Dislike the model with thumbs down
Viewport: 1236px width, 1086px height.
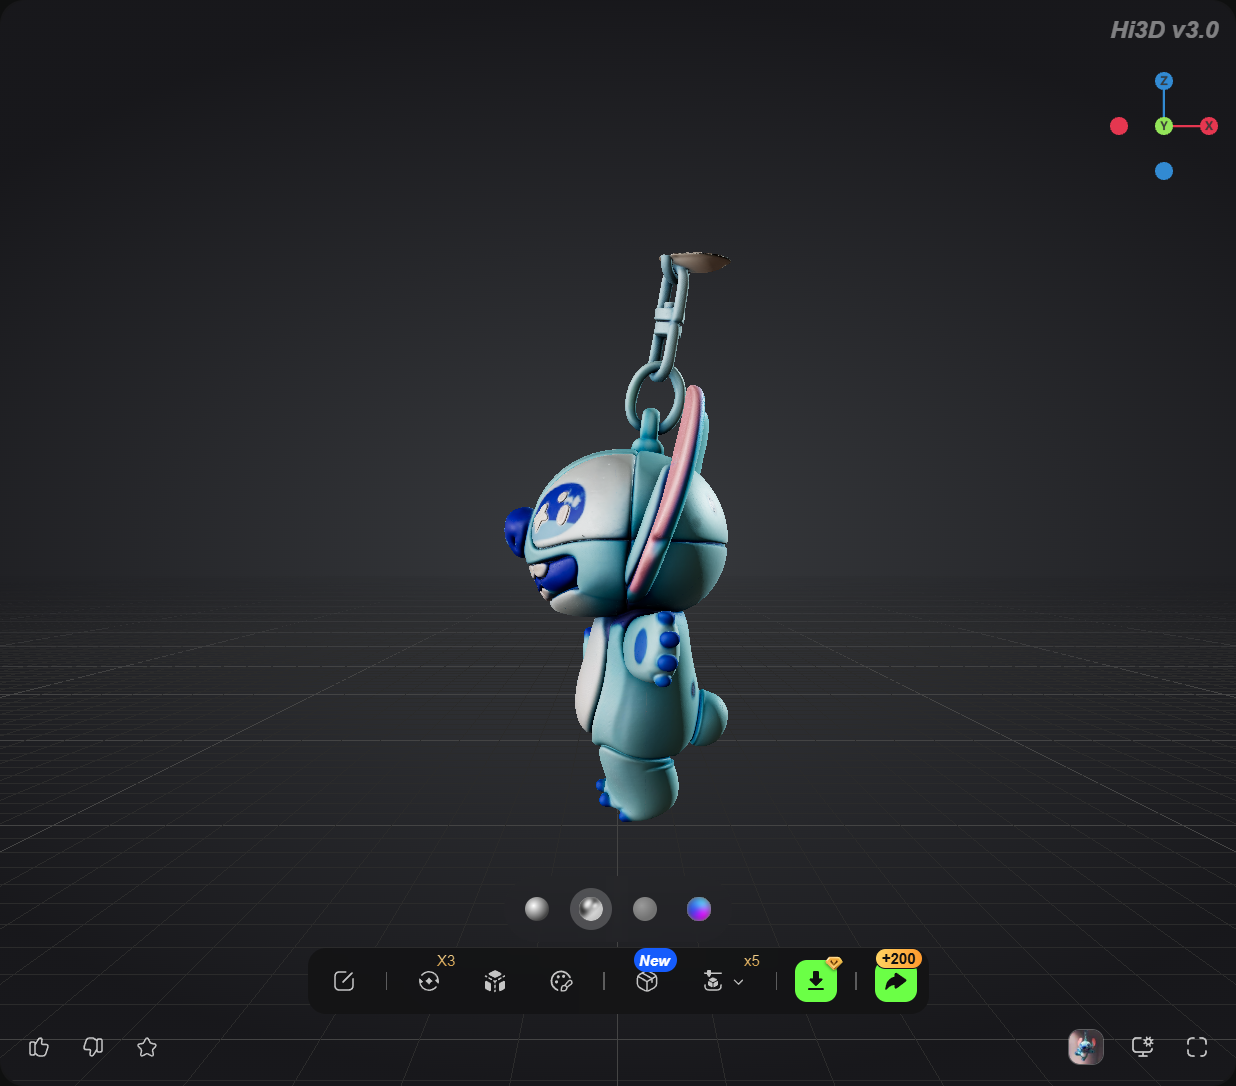tap(93, 1047)
